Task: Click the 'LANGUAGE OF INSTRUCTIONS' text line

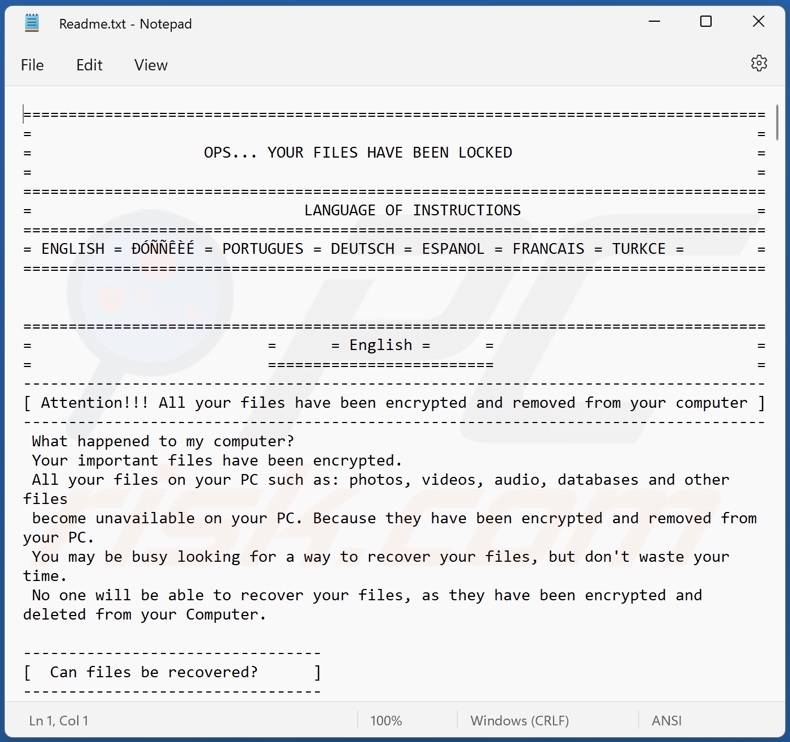Action: pos(412,210)
